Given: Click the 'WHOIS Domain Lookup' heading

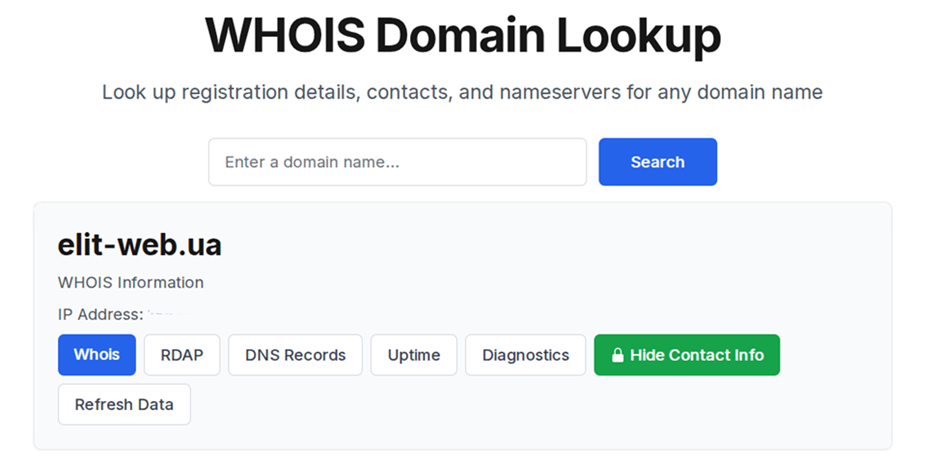Looking at the screenshot, I should point(462,36).
